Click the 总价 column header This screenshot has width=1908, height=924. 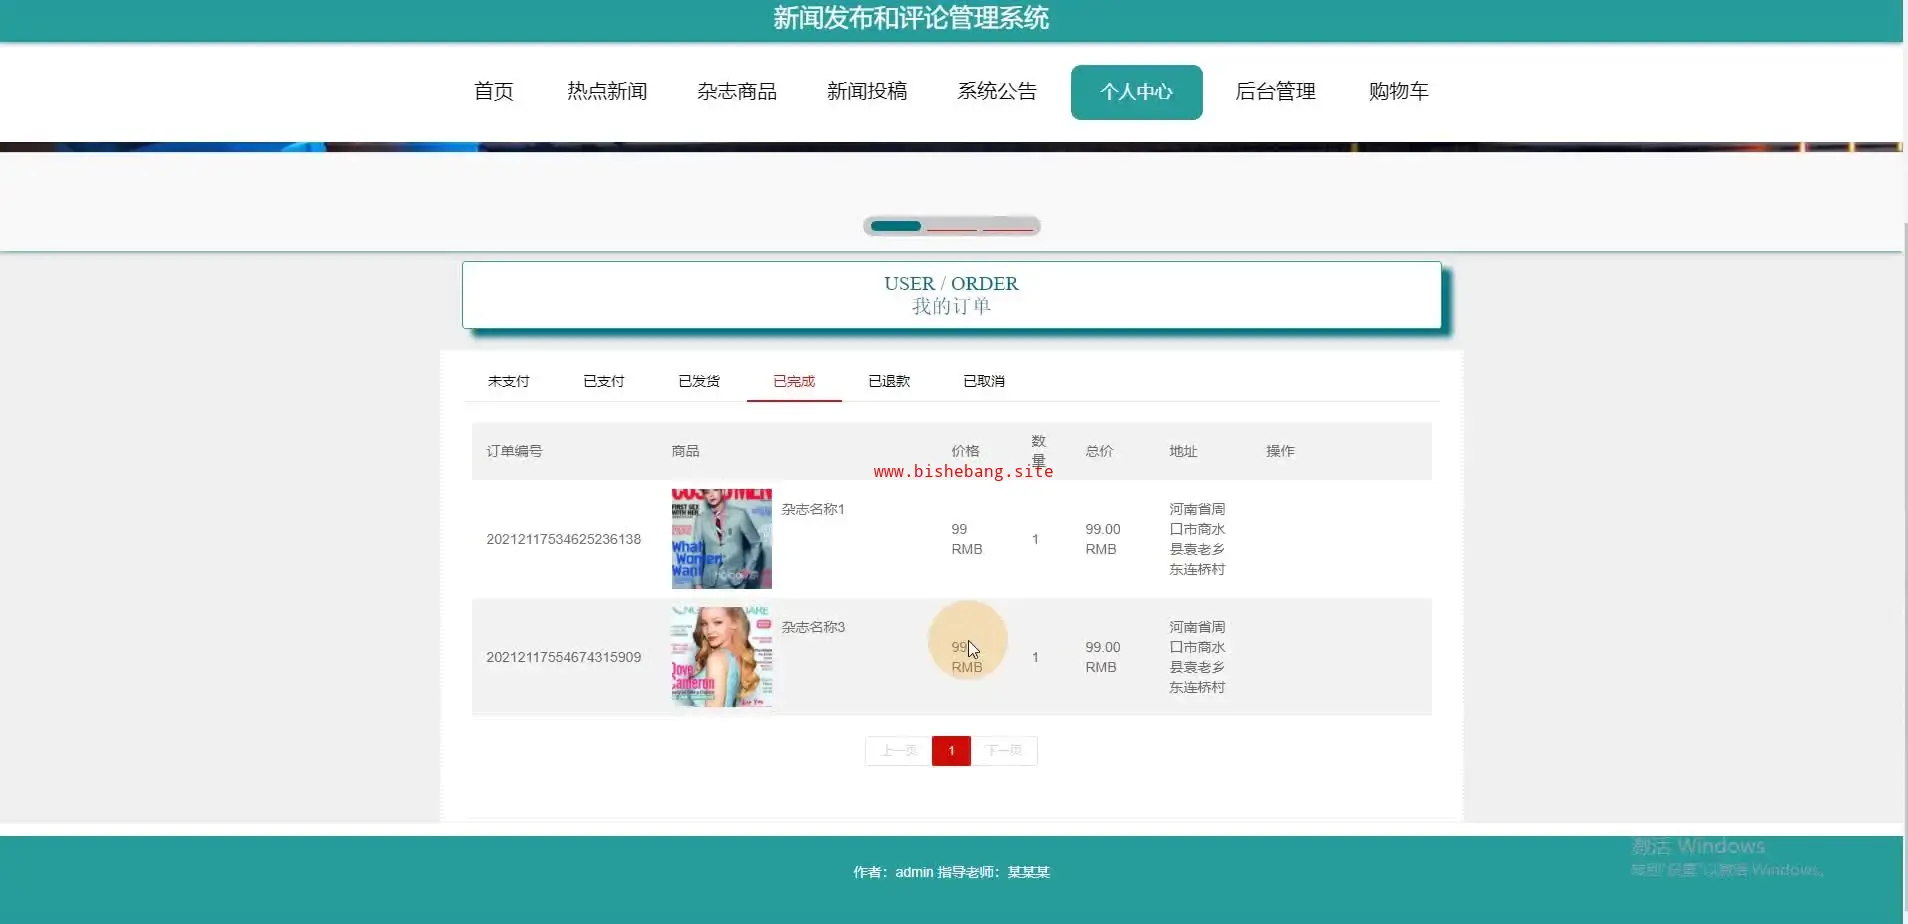(x=1099, y=451)
